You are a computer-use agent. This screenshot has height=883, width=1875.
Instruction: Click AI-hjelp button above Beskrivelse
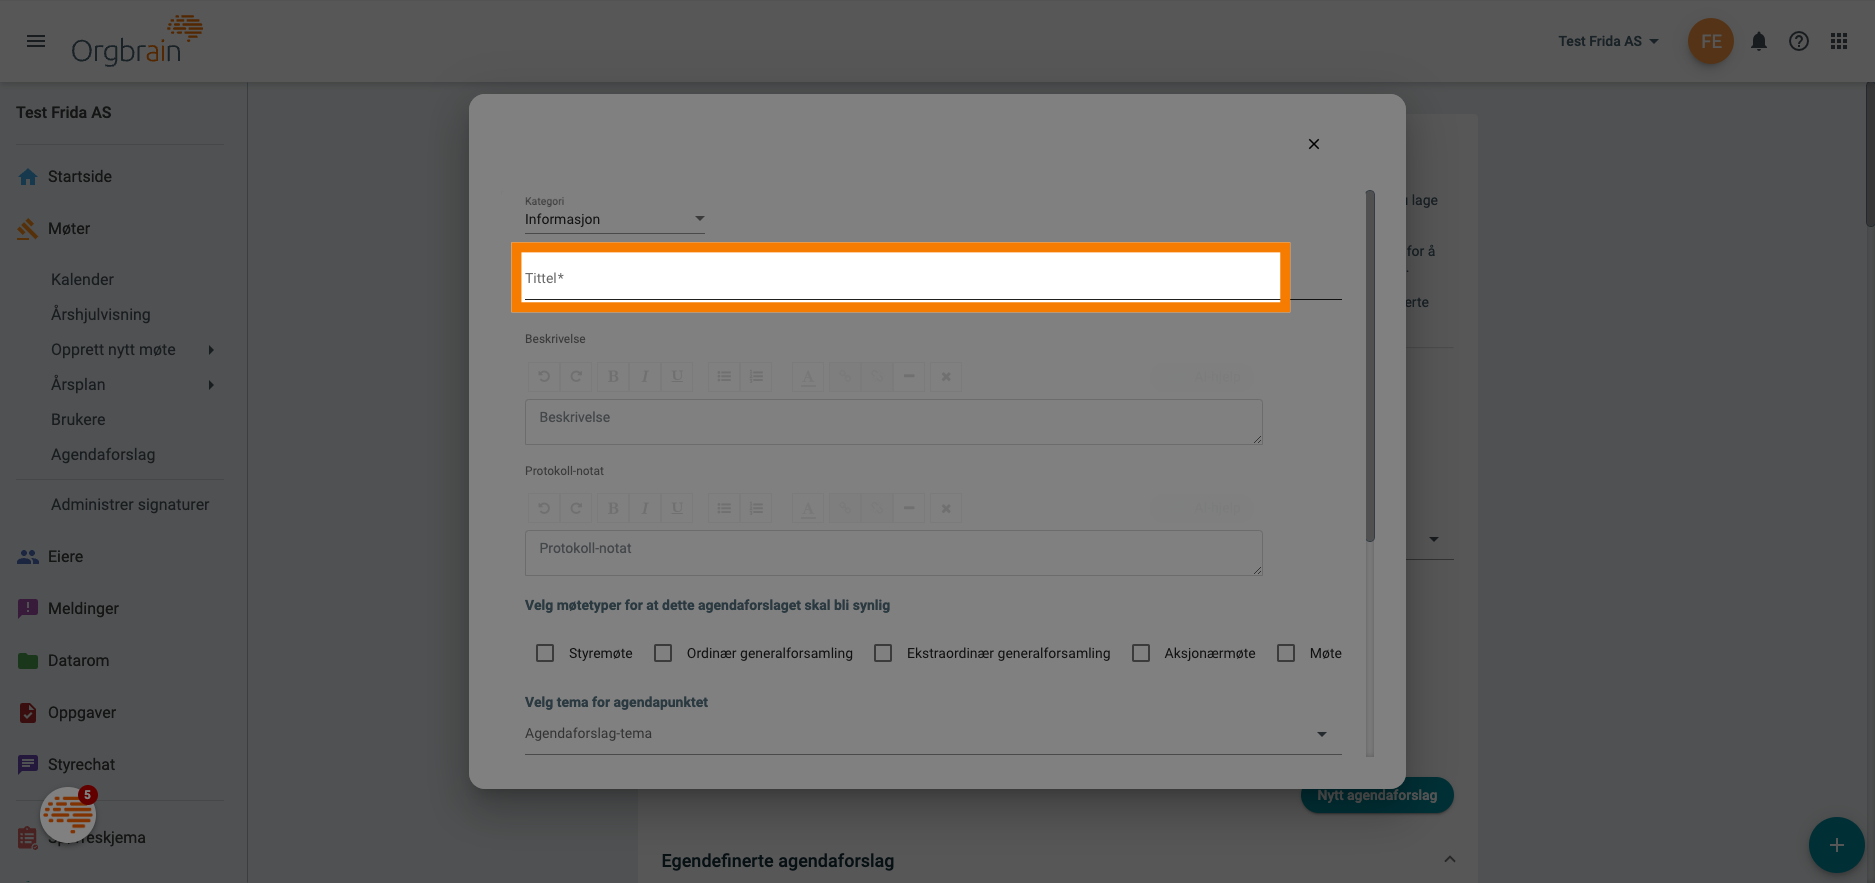point(1205,377)
